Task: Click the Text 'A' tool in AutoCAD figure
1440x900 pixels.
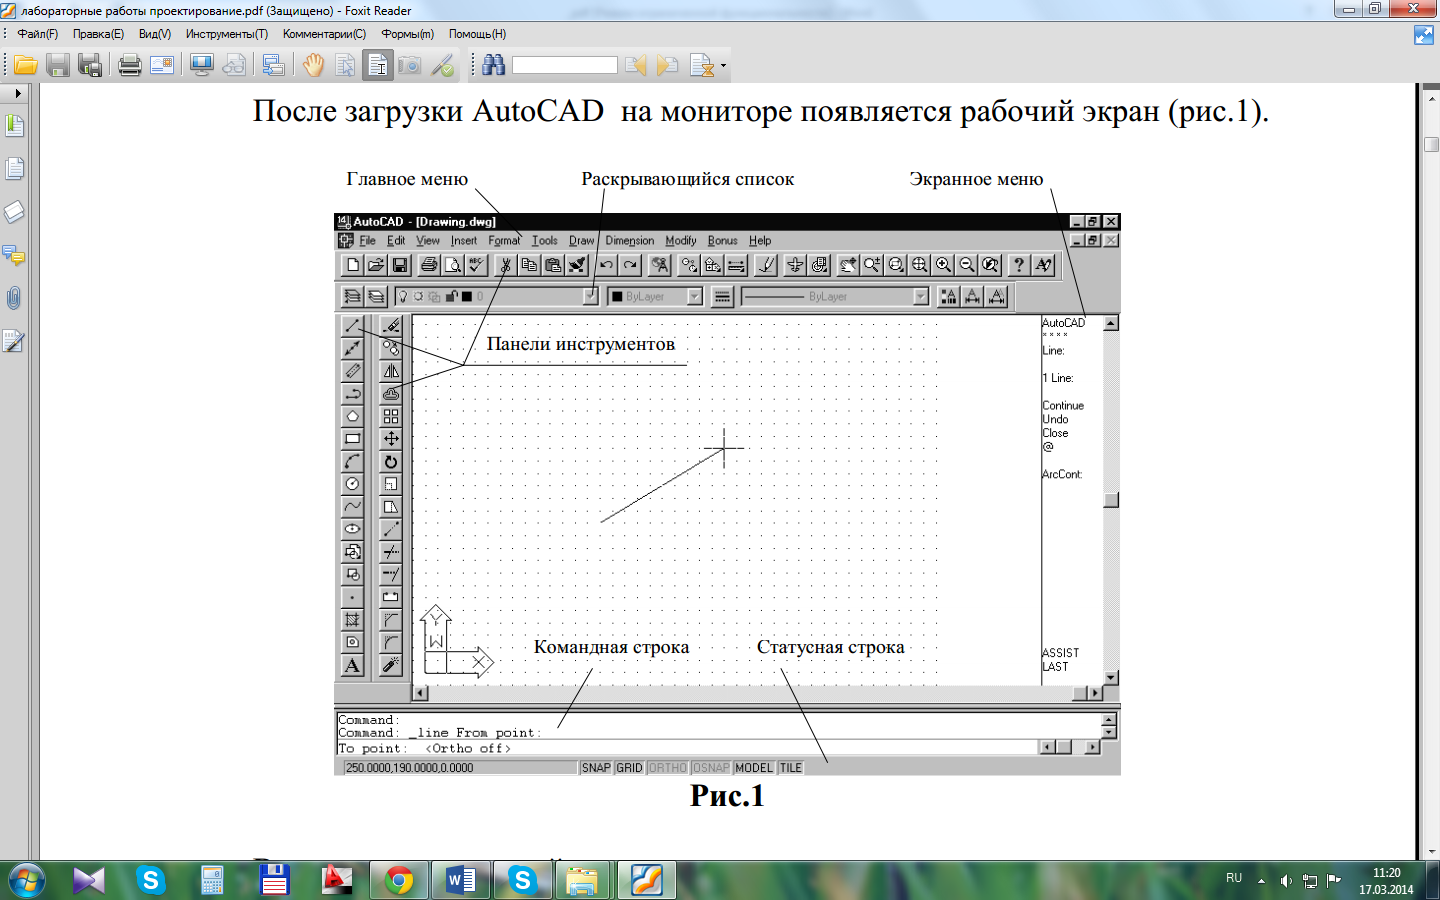Action: pyautogui.click(x=352, y=665)
